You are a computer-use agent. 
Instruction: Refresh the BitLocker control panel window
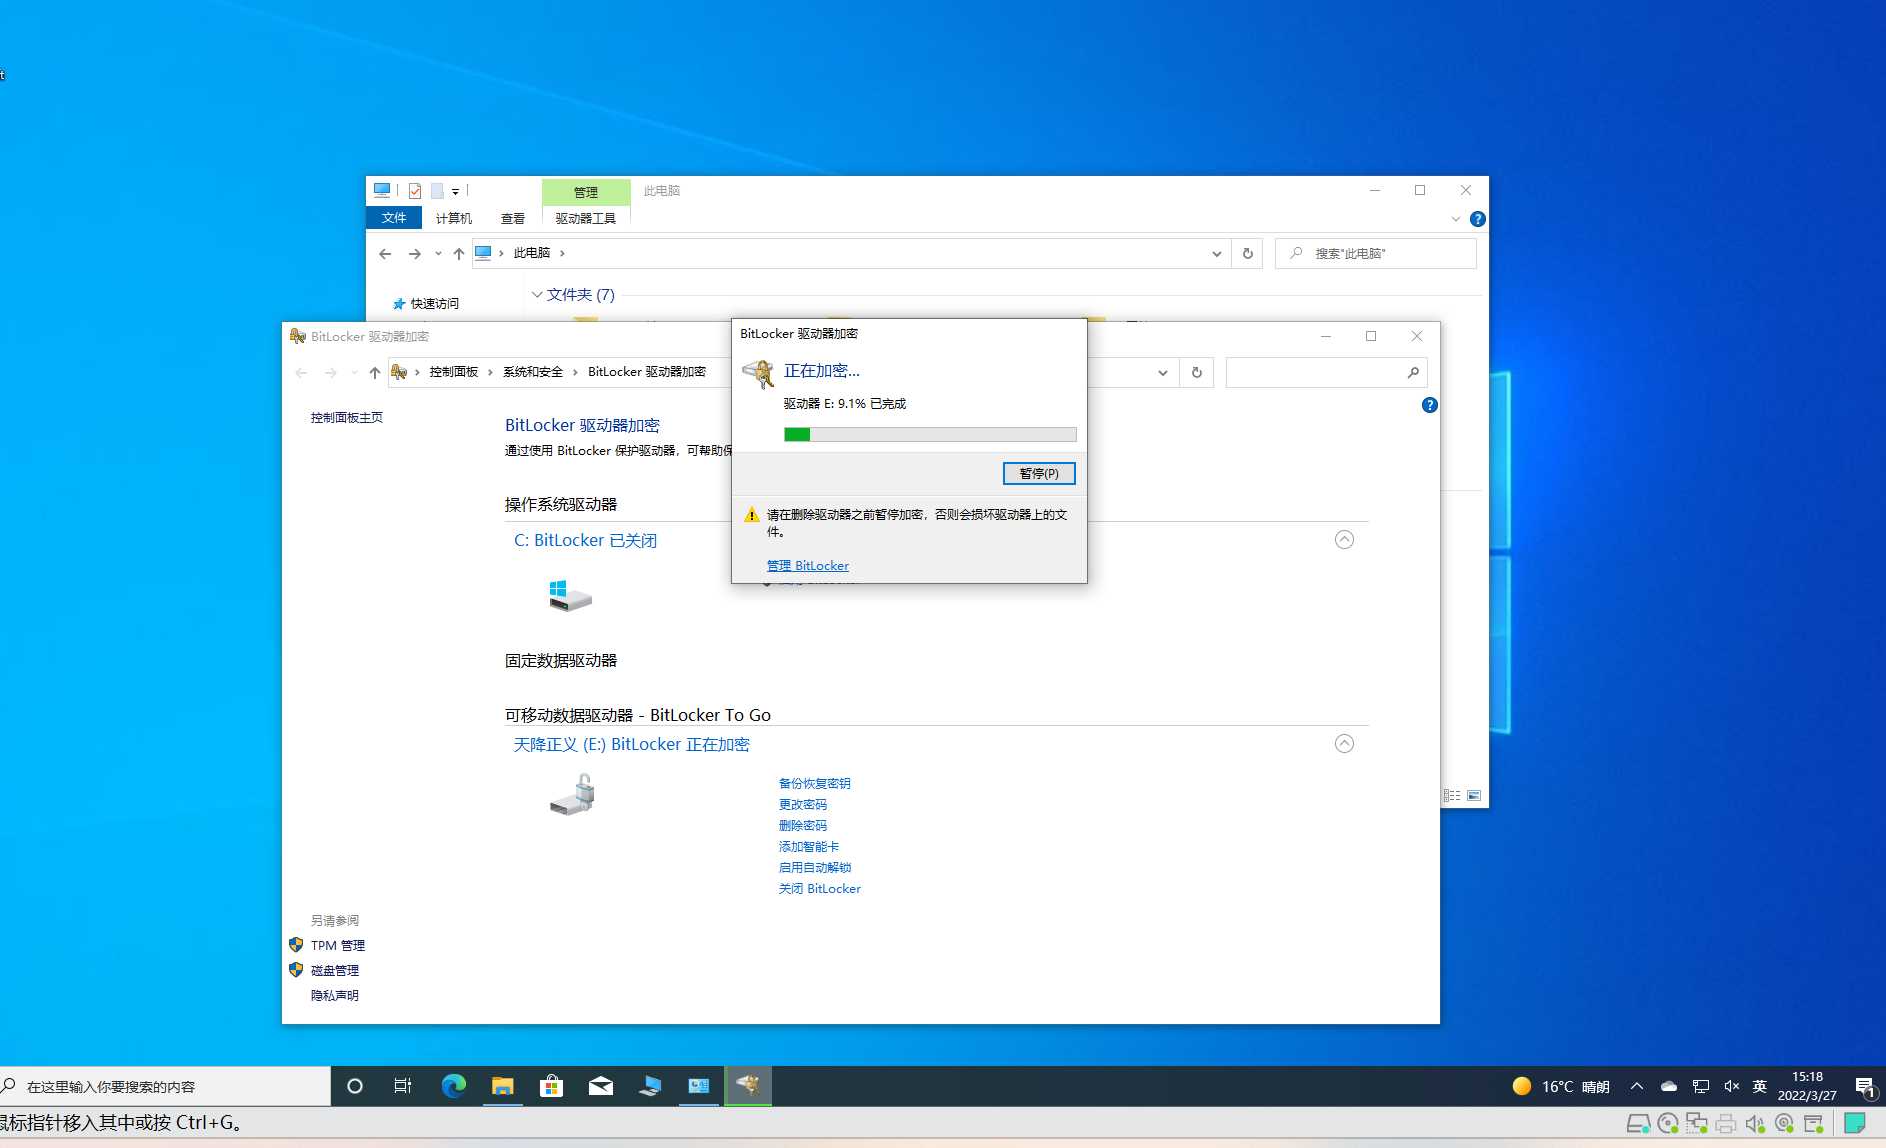1196,372
